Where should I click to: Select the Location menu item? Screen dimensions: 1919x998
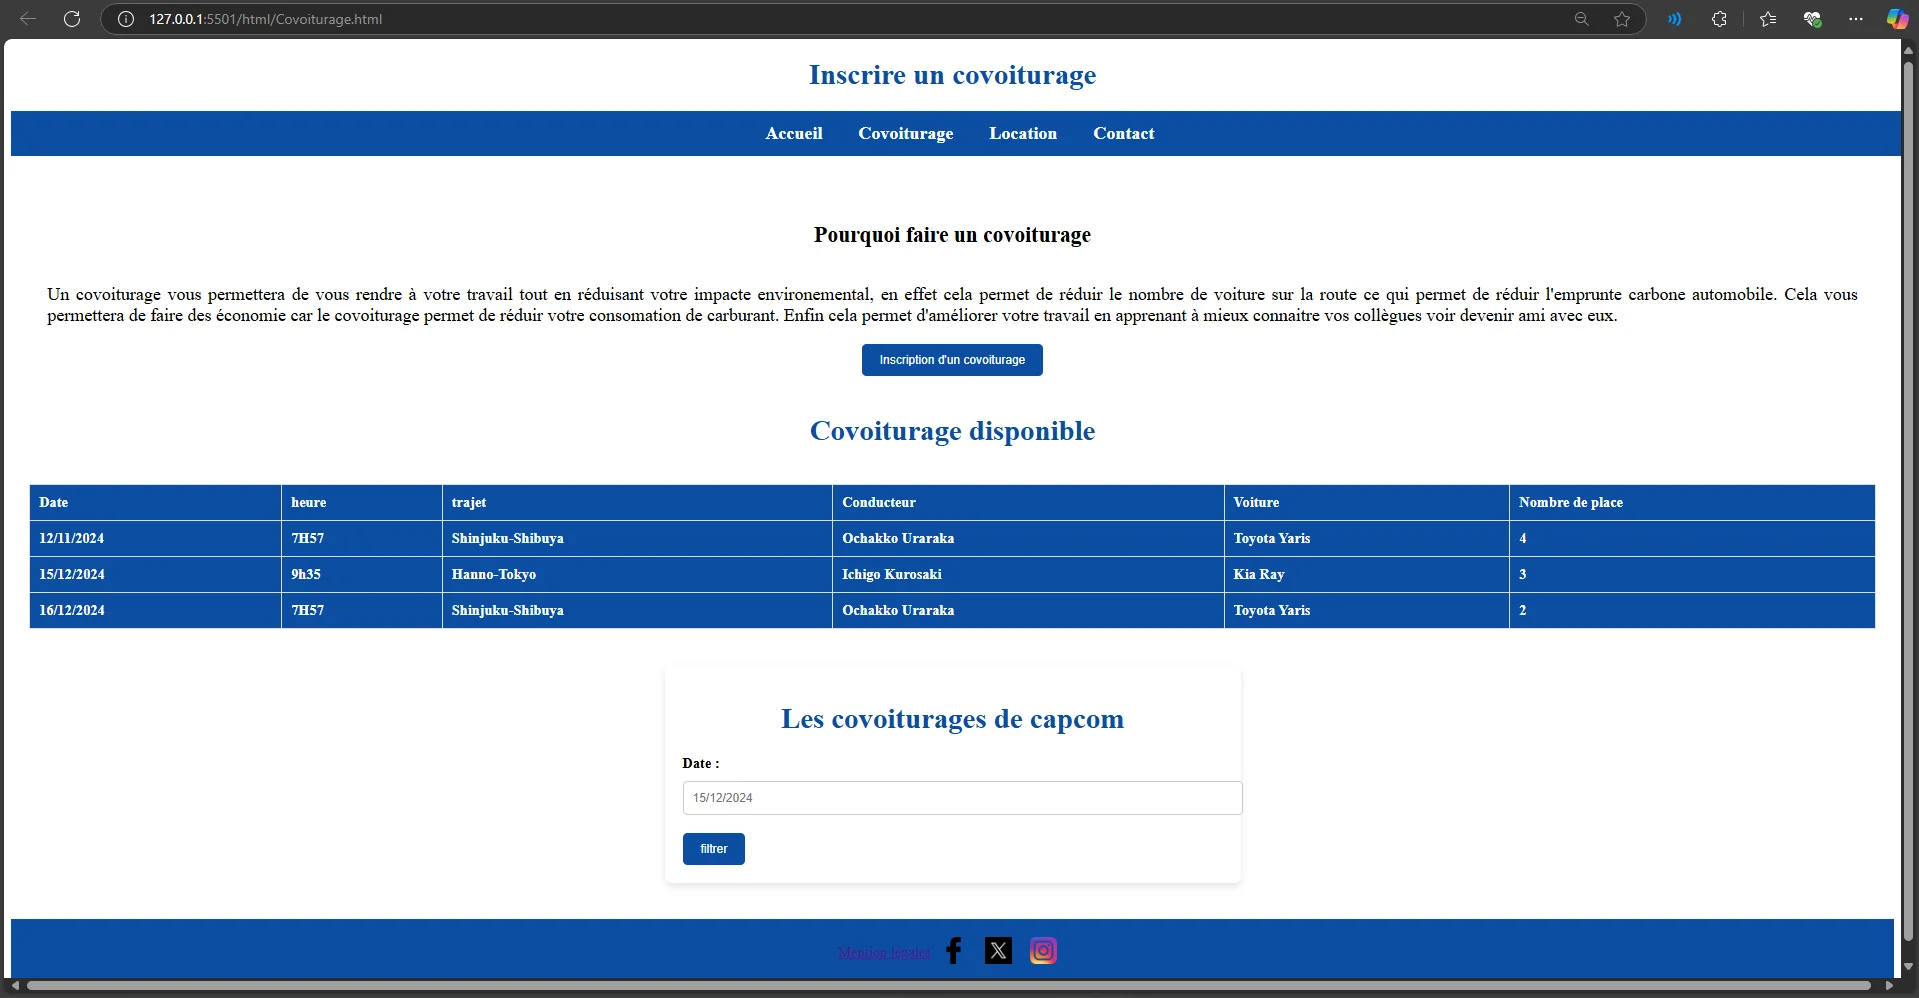[1022, 133]
